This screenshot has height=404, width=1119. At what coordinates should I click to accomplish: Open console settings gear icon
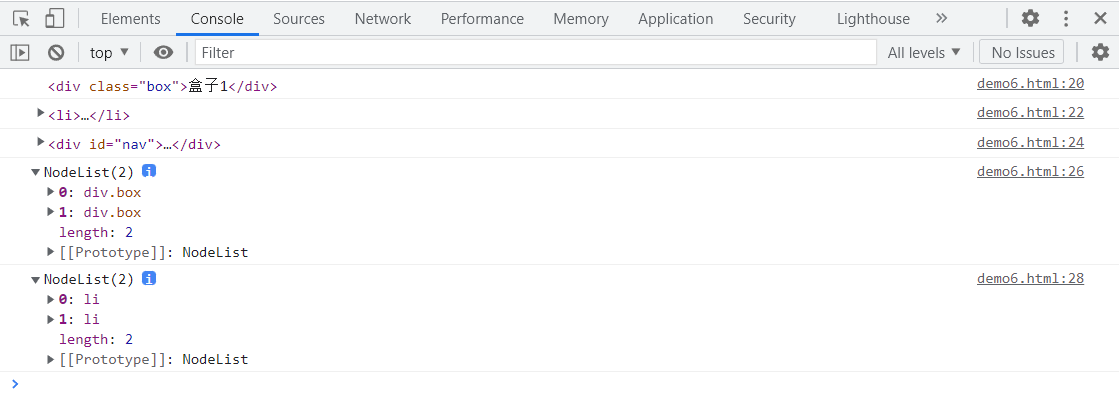[1100, 52]
